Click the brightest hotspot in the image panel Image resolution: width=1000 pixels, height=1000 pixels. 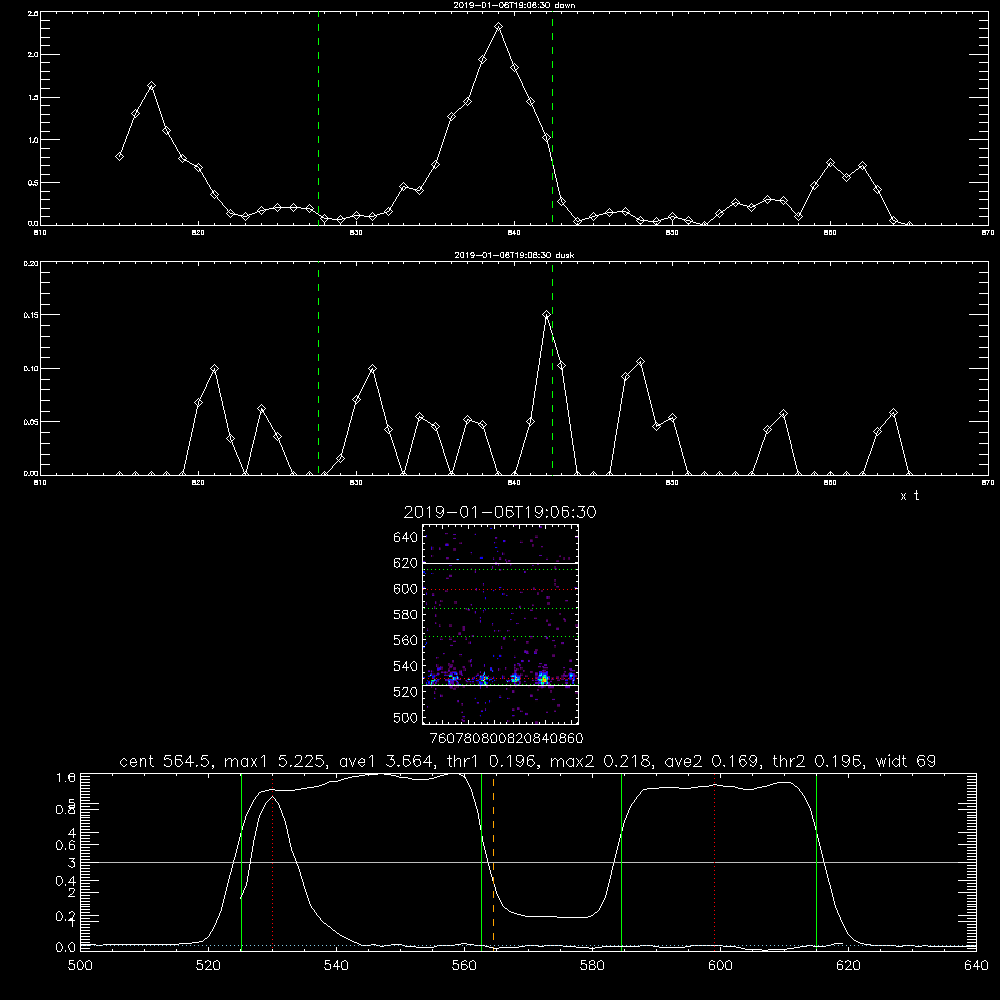(543, 680)
